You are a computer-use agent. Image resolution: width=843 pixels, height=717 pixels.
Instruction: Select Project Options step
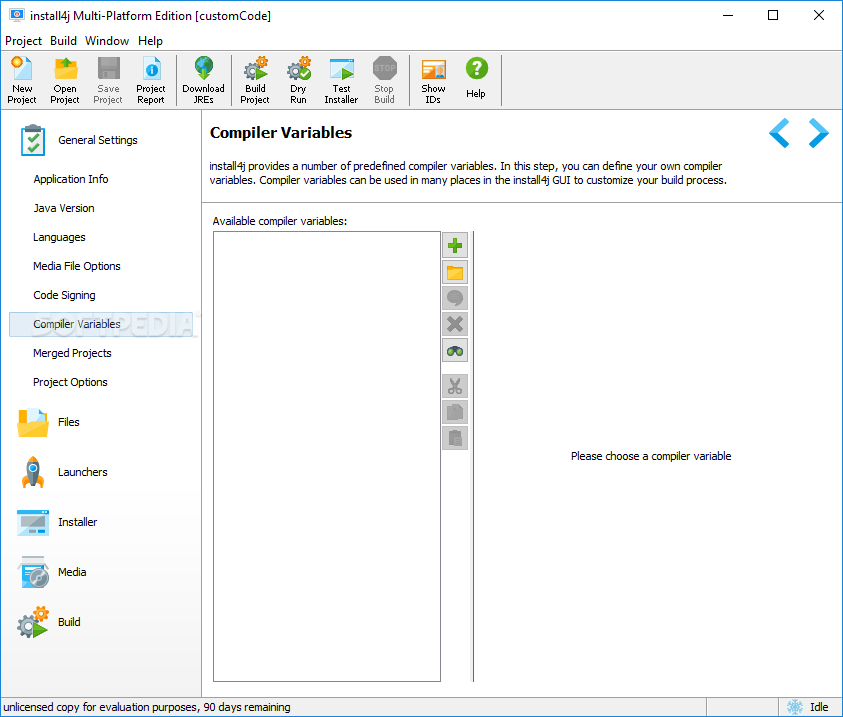click(70, 382)
